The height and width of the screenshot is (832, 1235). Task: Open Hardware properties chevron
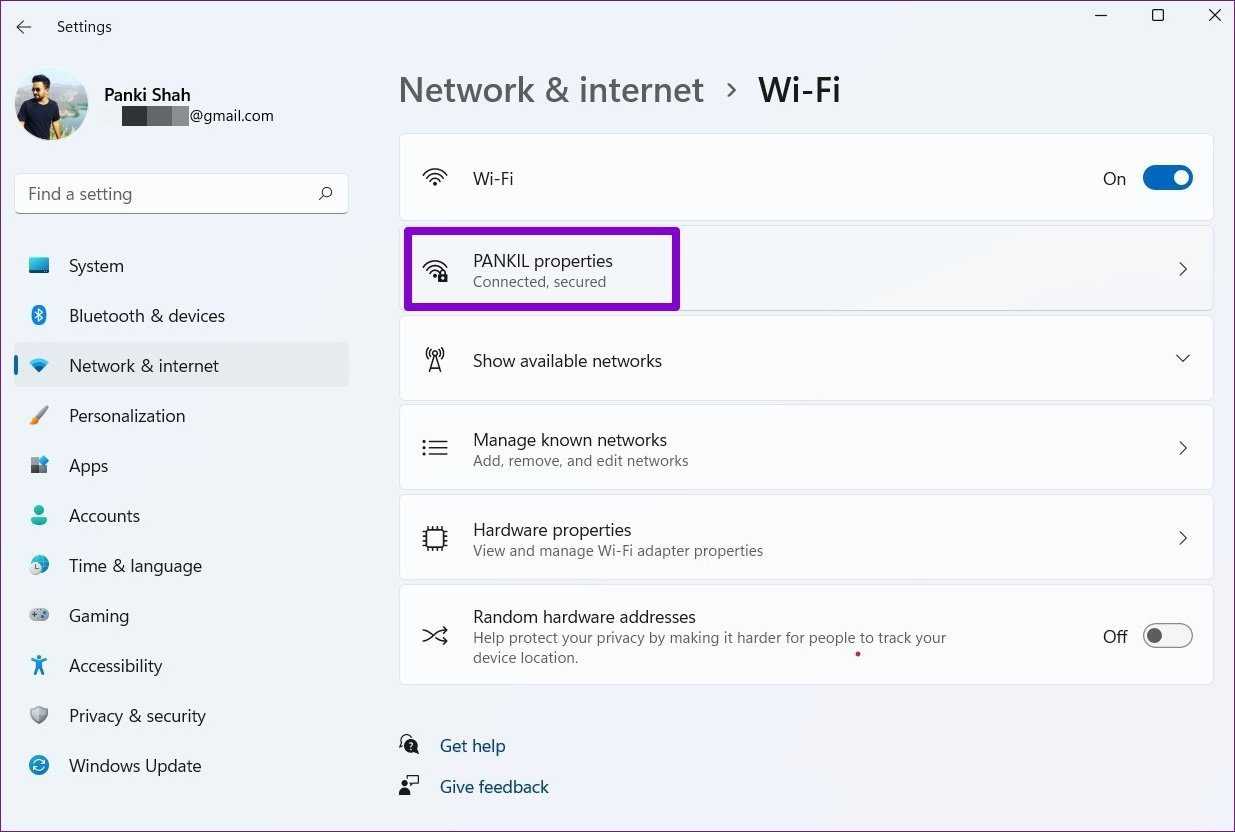(x=1182, y=538)
